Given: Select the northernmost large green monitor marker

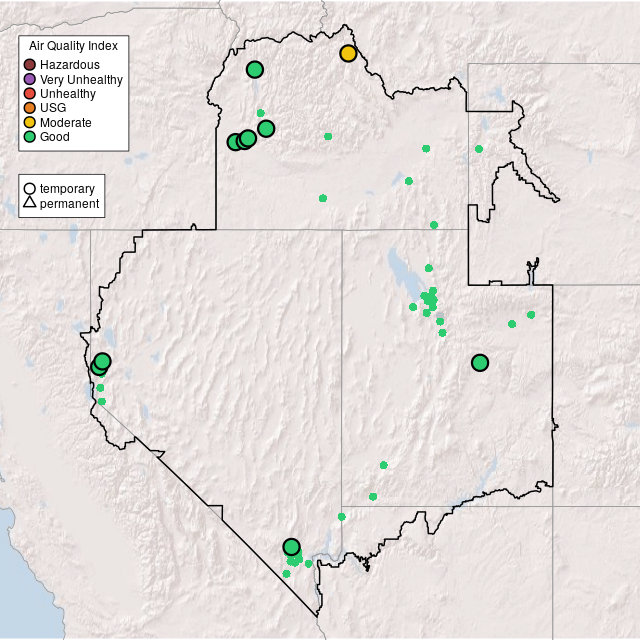Looking at the screenshot, I should coord(255,69).
